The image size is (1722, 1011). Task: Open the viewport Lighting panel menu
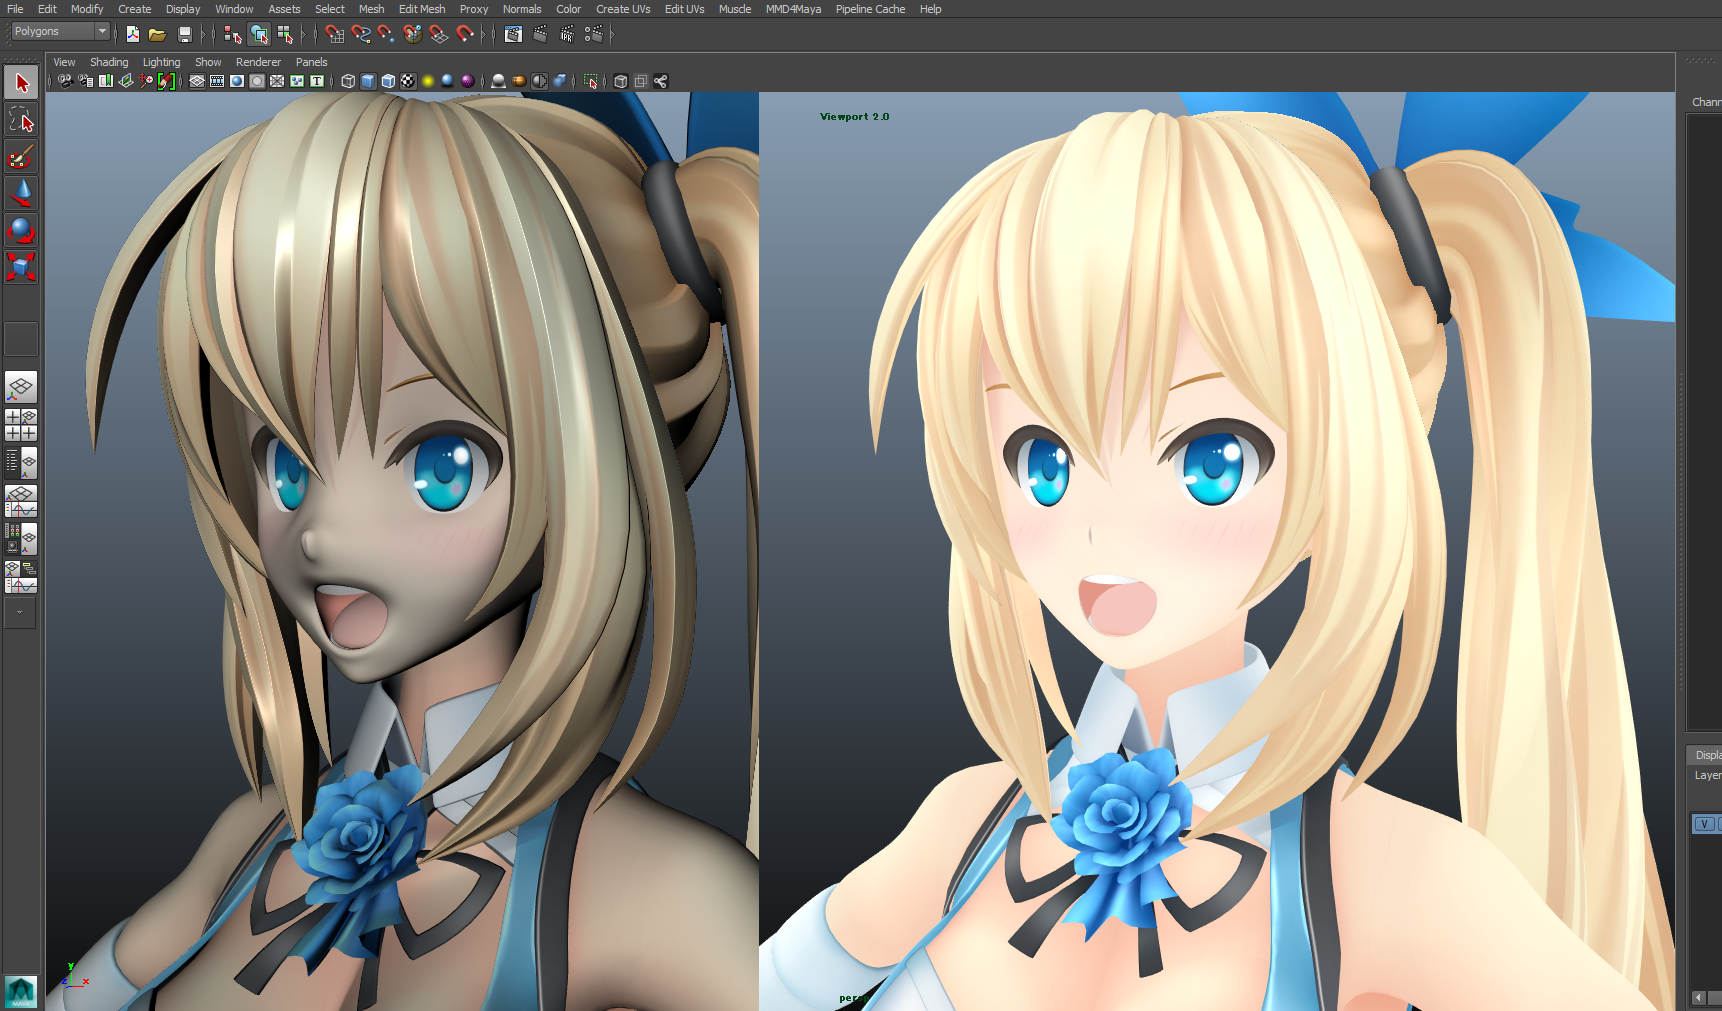coord(161,62)
